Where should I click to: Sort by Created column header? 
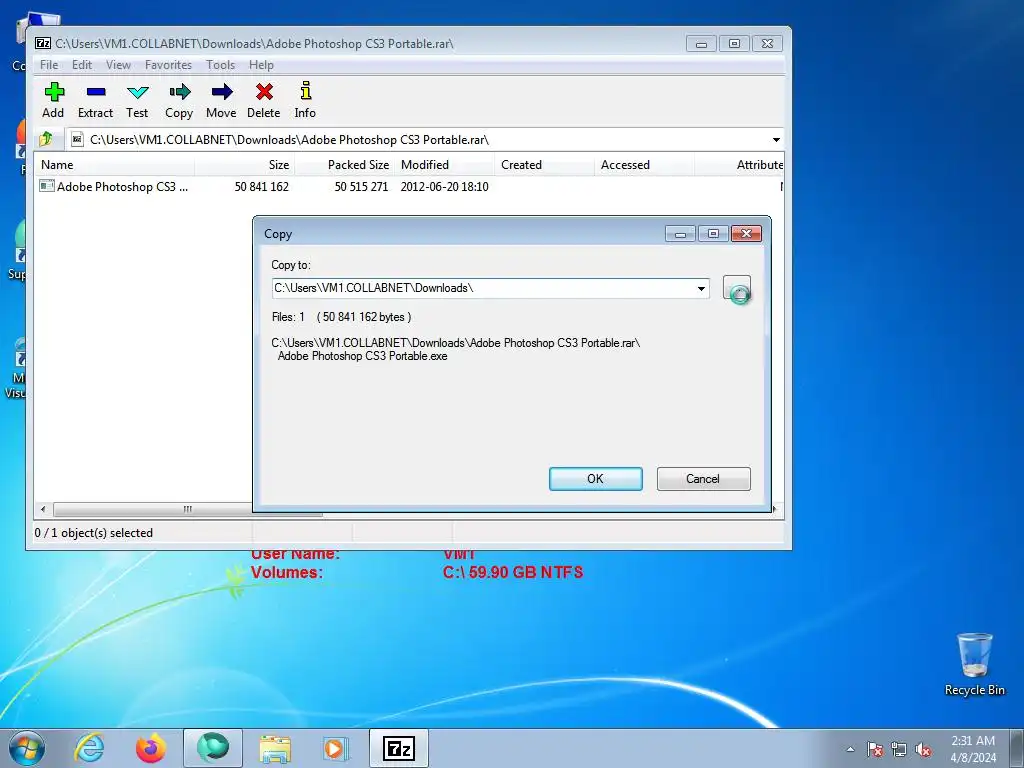(544, 165)
